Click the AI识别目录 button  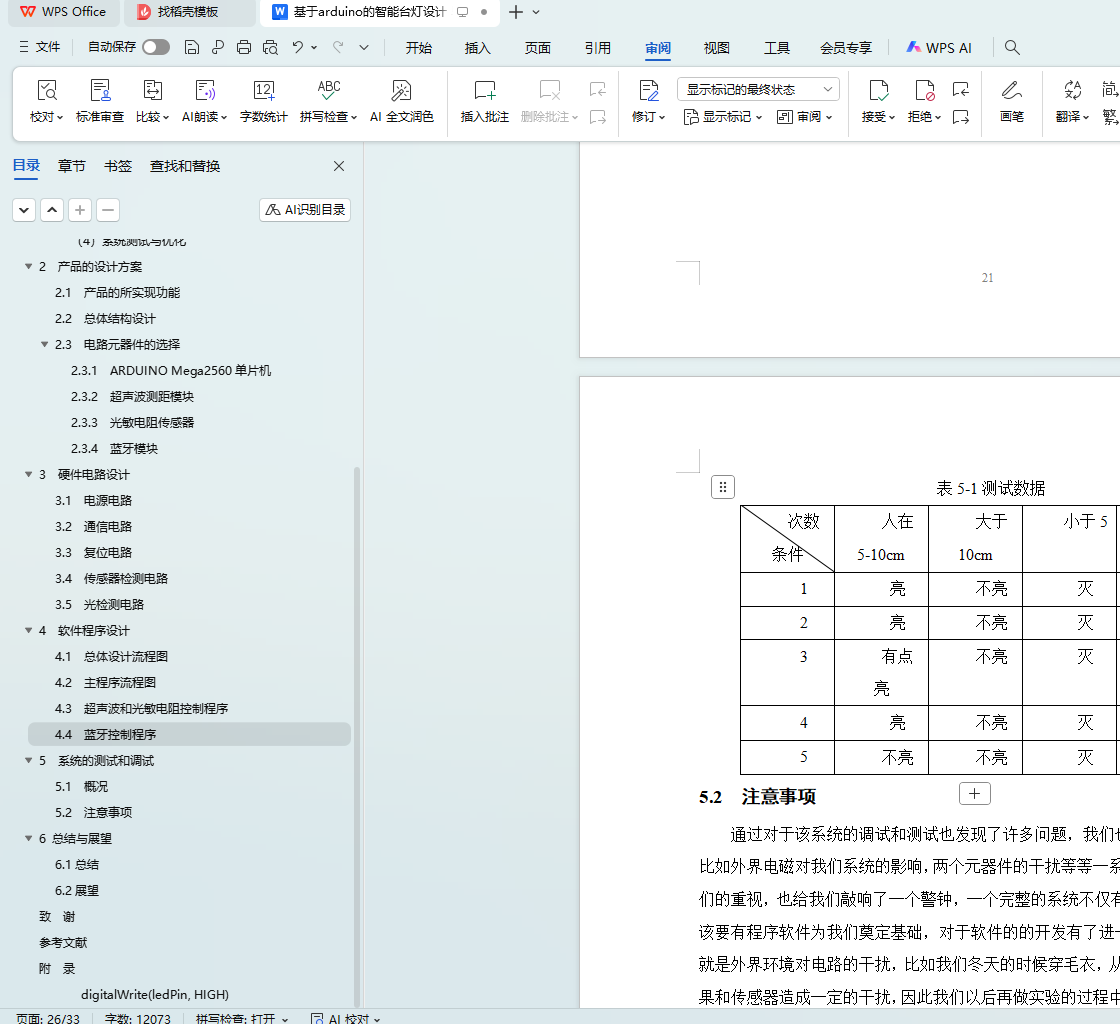pos(305,210)
